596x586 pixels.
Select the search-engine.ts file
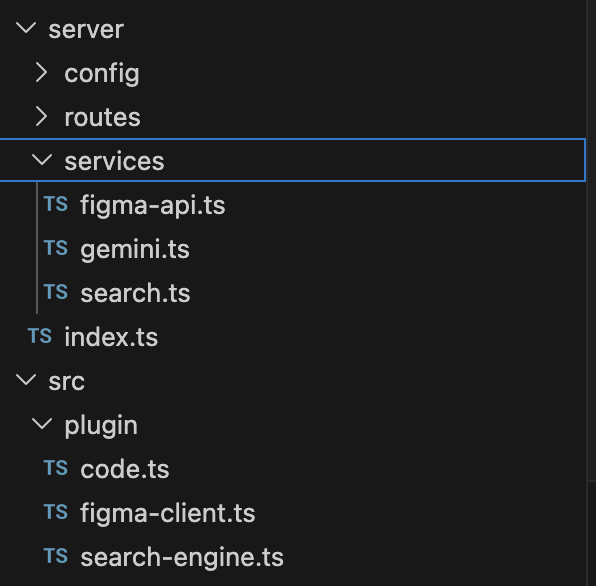[x=182, y=557]
